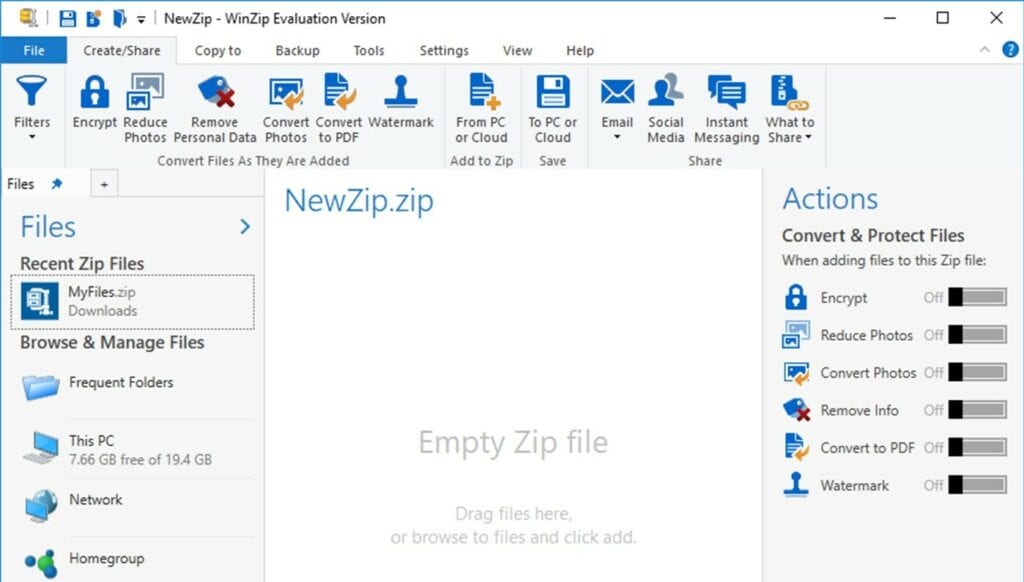This screenshot has height=582, width=1024.
Task: Click the Instant Messaging share icon
Action: (x=726, y=100)
